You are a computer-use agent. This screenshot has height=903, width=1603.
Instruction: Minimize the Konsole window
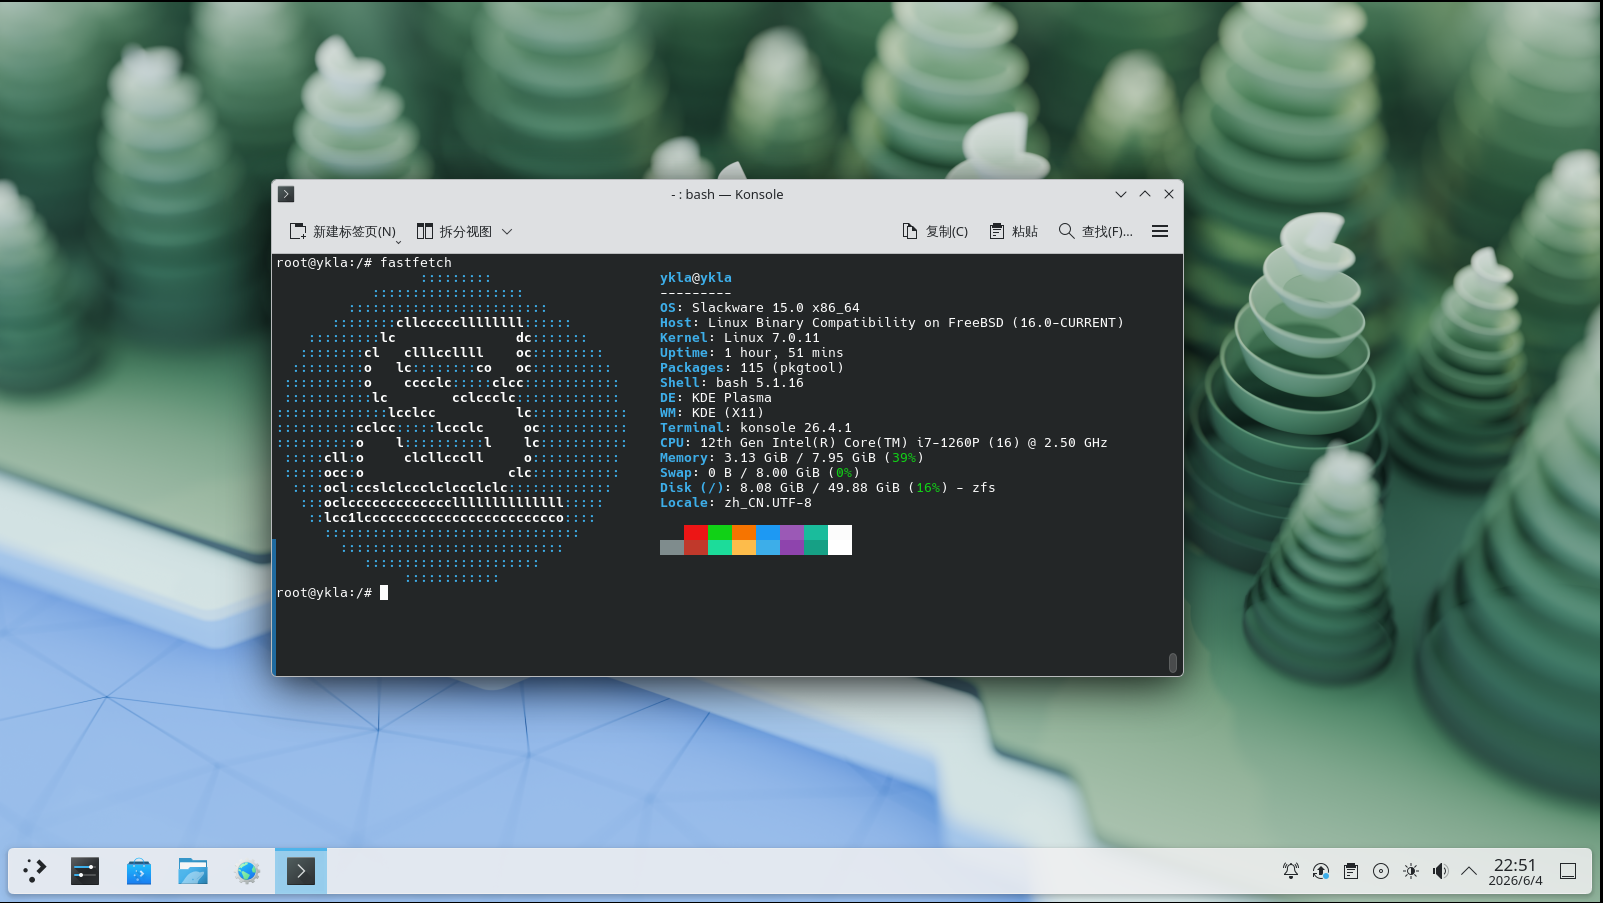[1121, 194]
